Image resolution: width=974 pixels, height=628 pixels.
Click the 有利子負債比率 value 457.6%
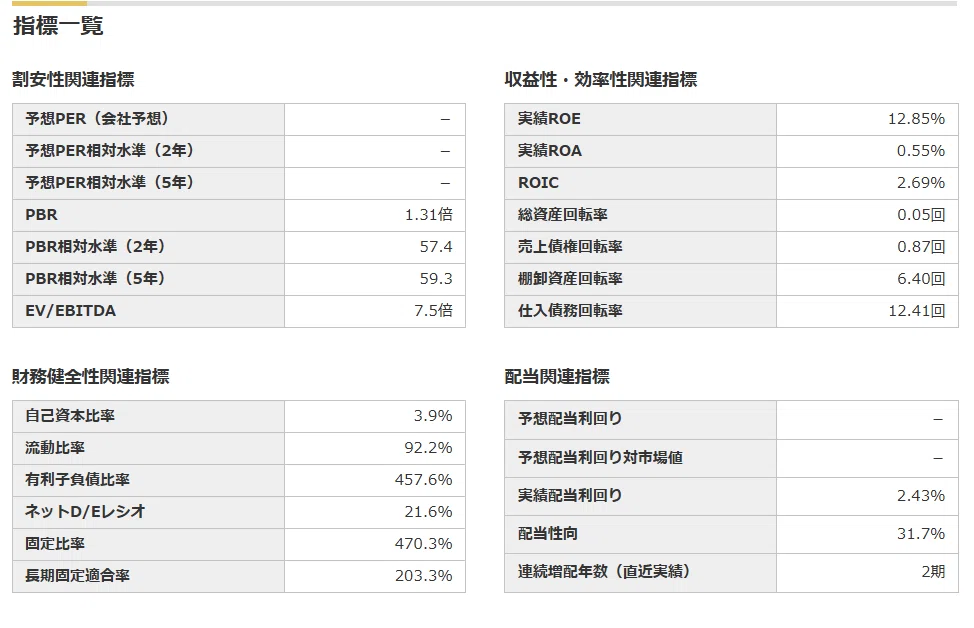424,480
